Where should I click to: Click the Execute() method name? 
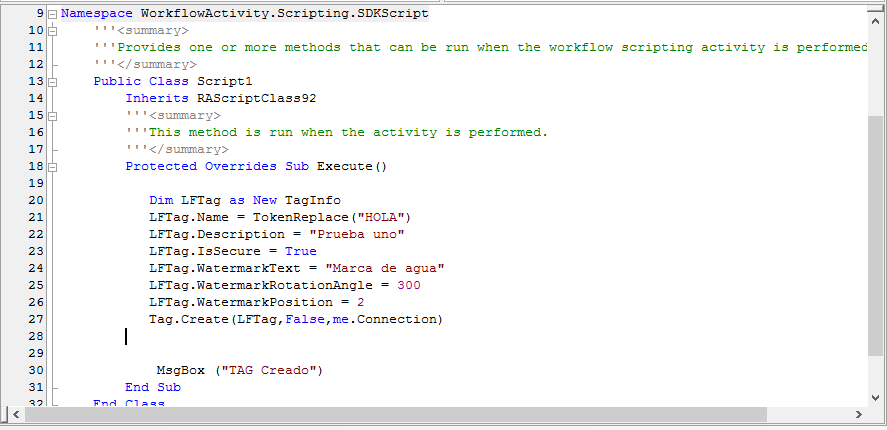pyautogui.click(x=352, y=166)
